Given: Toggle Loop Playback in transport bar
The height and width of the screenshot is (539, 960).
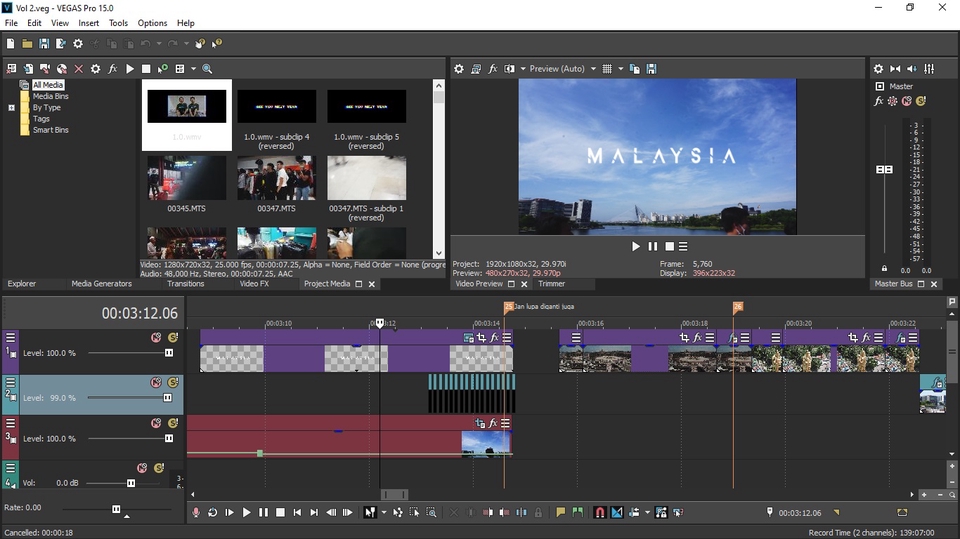Looking at the screenshot, I should point(212,513).
